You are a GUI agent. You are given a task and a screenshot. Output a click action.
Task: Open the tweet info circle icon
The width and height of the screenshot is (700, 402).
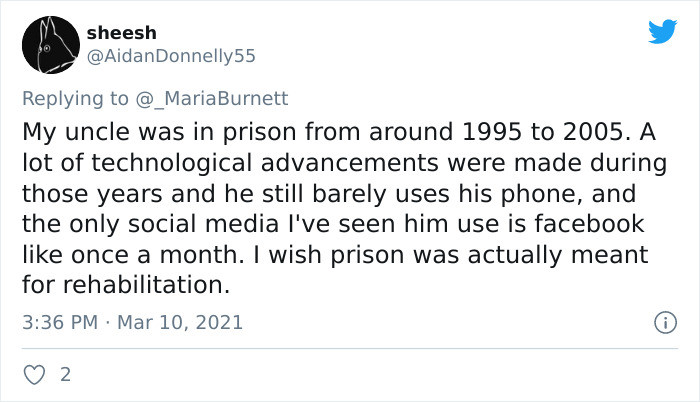pyautogui.click(x=661, y=323)
